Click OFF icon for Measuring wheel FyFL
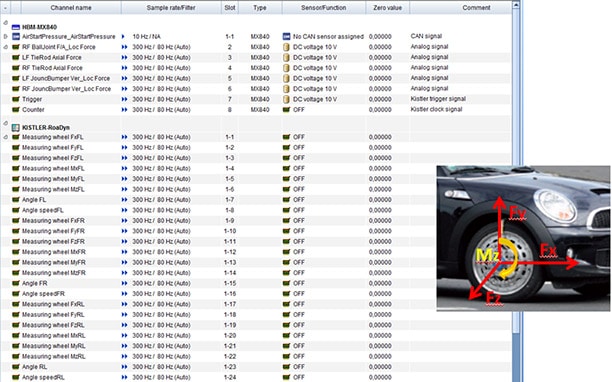 coord(286,147)
